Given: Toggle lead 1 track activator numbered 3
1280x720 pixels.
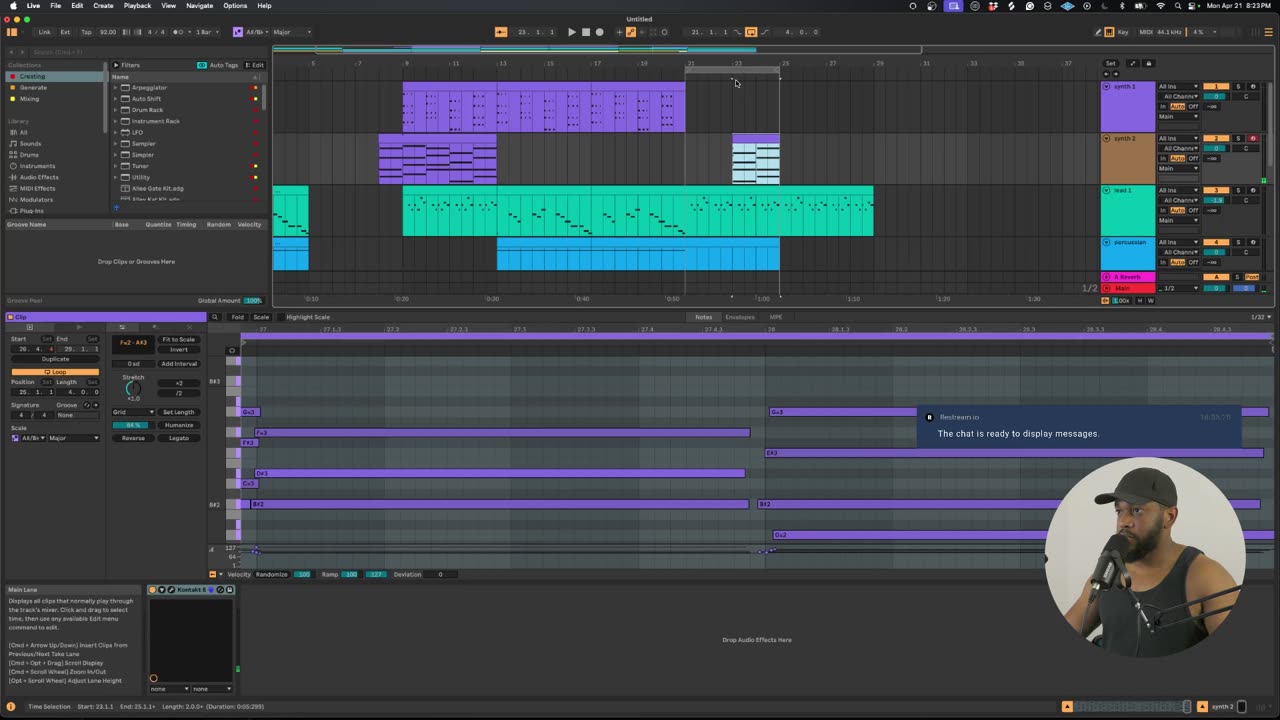Looking at the screenshot, I should pos(1215,190).
